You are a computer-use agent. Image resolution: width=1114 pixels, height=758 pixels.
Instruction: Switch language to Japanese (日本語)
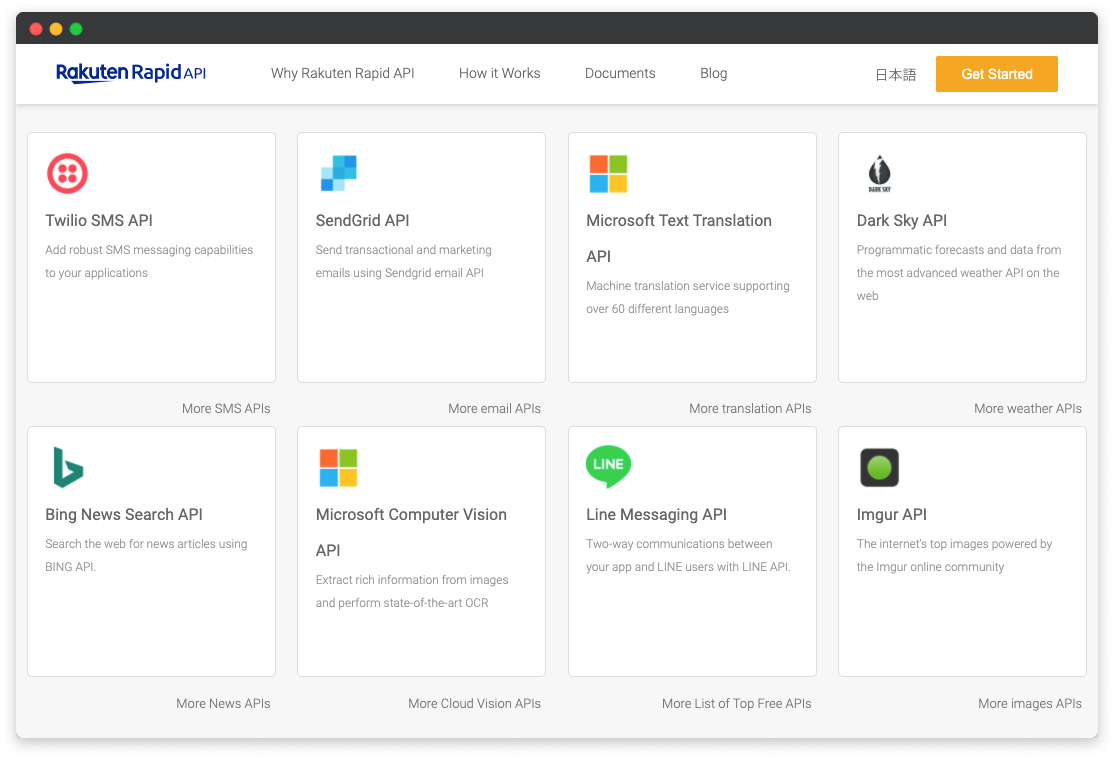click(895, 74)
